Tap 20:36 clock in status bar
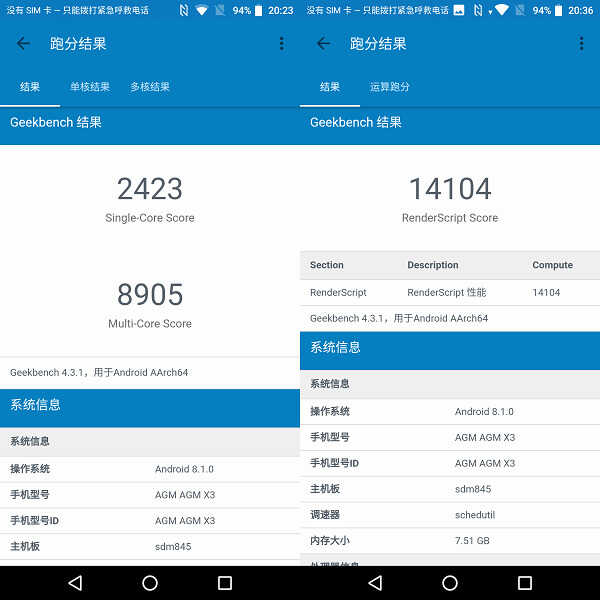 pos(580,10)
